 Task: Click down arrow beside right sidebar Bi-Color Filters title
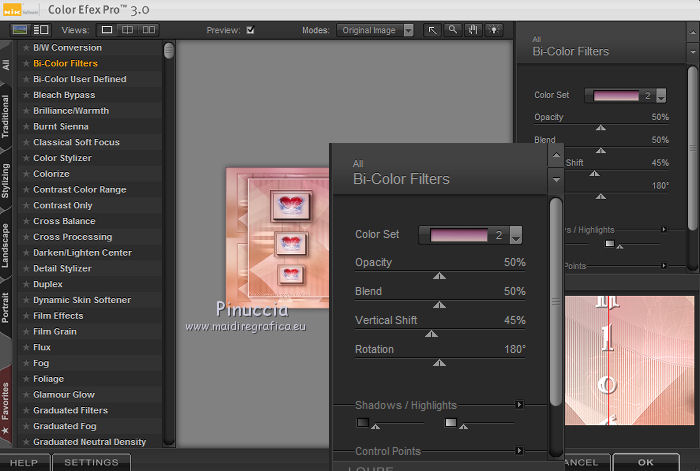(x=693, y=52)
